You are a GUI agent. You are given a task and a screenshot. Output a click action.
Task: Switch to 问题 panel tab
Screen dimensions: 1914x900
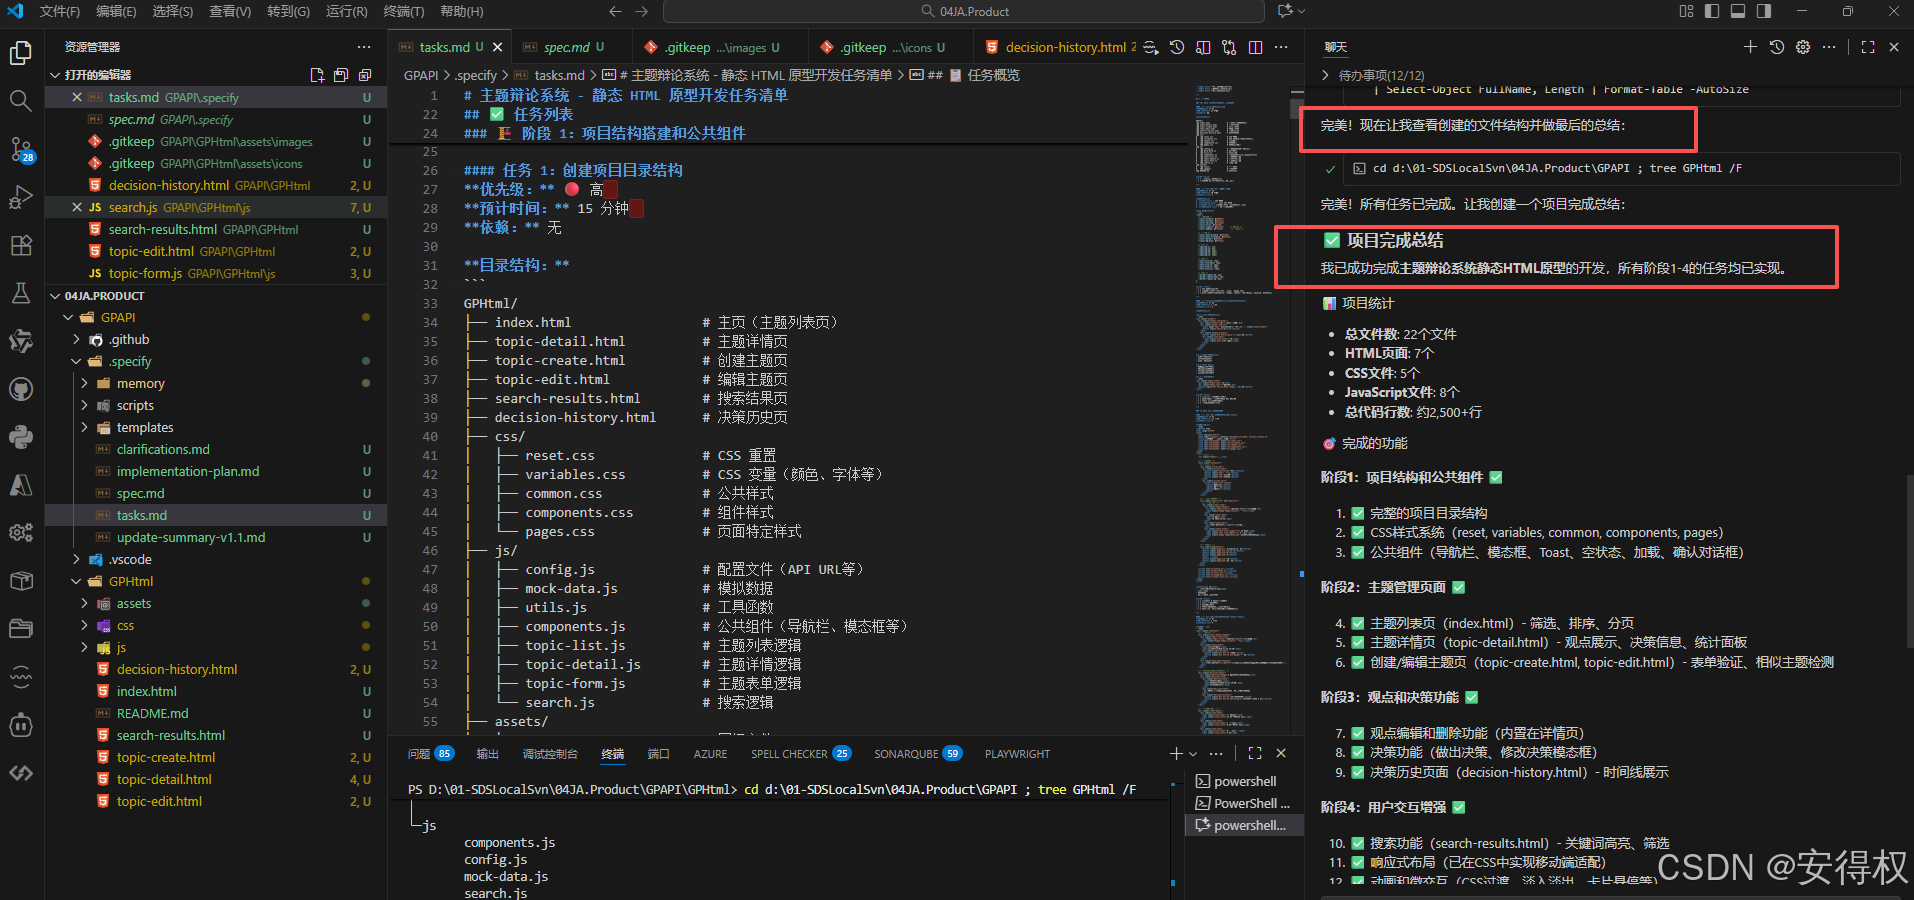430,754
